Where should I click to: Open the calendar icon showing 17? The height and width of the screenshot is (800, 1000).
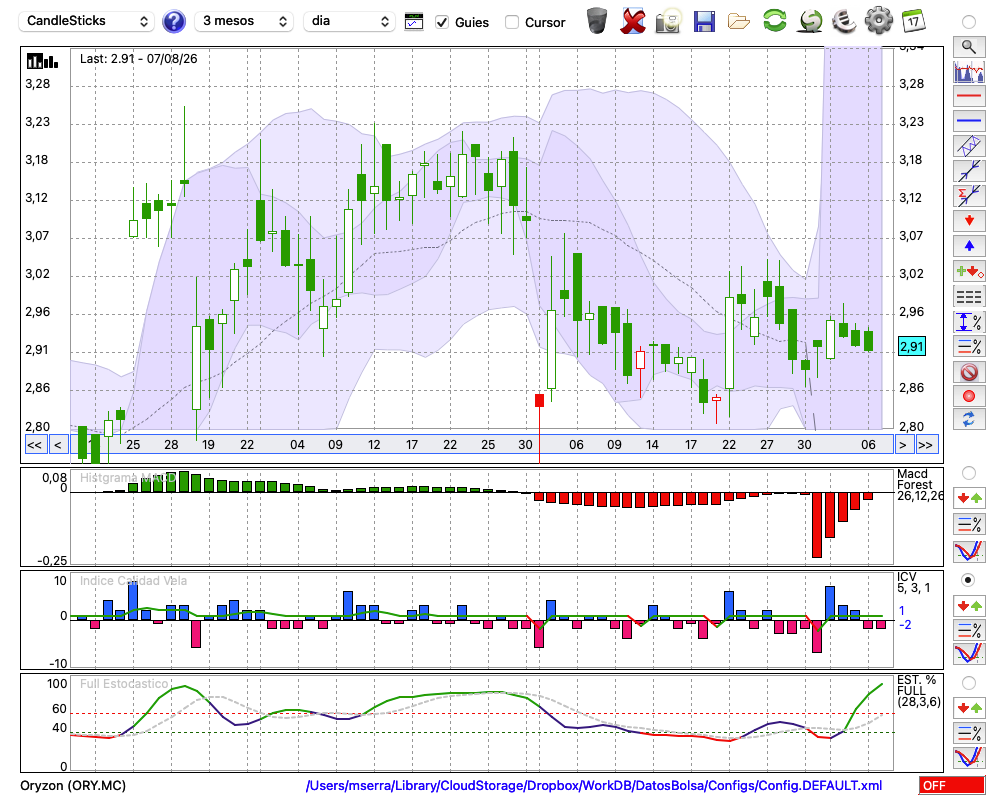913,21
